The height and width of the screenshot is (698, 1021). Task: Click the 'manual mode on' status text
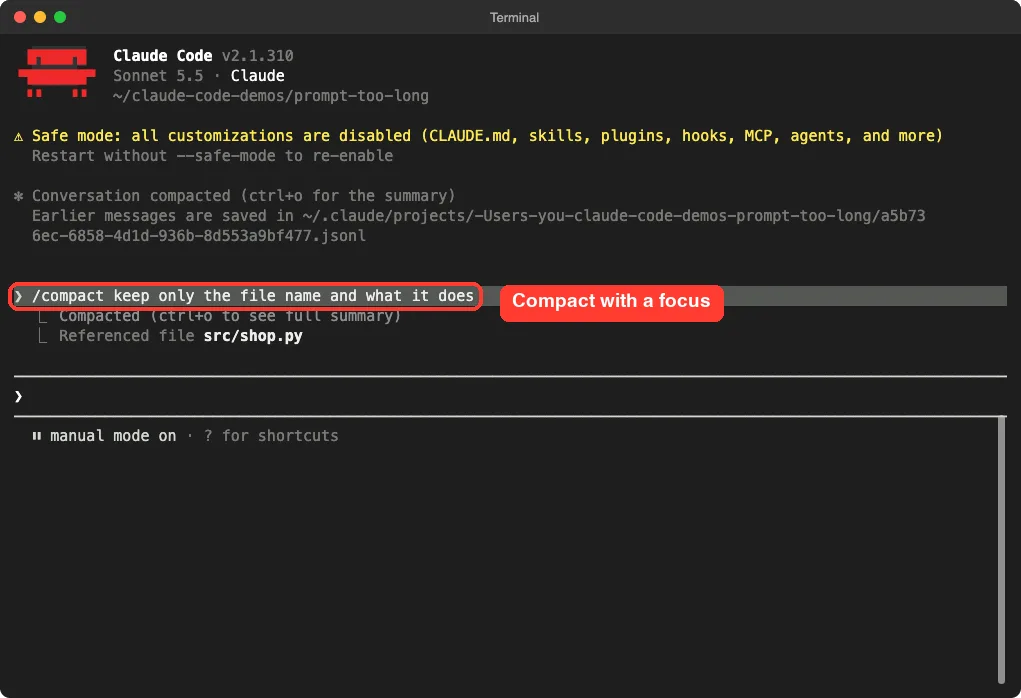(113, 436)
